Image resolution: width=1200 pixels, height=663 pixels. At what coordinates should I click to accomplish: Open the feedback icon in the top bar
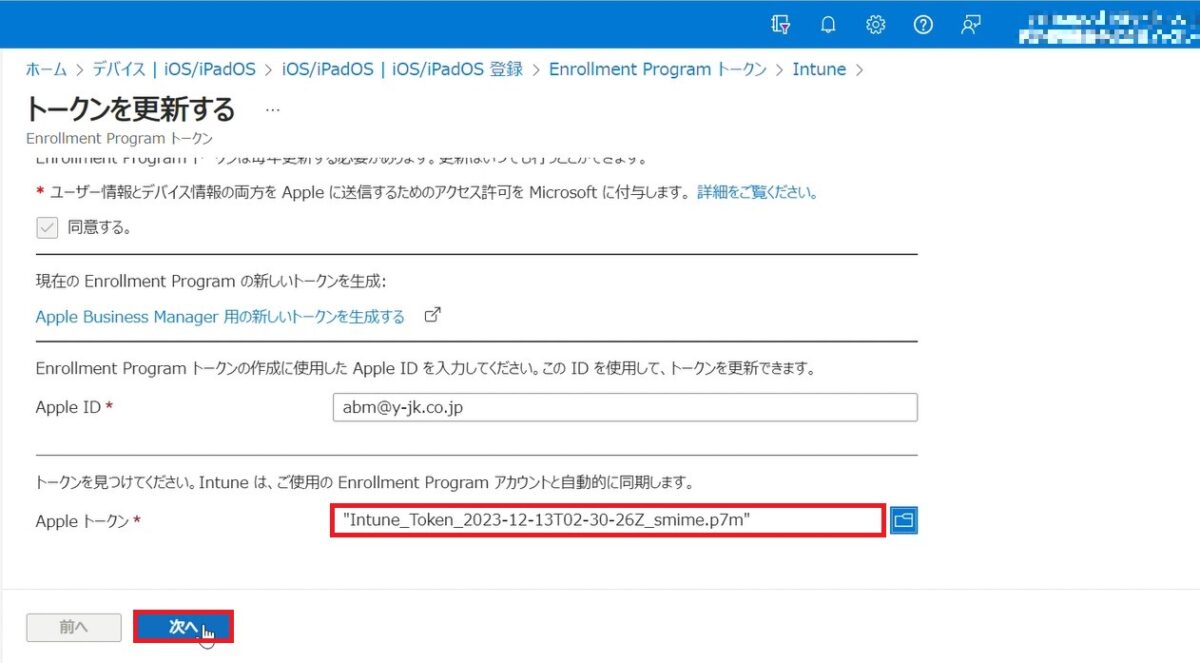coord(970,24)
